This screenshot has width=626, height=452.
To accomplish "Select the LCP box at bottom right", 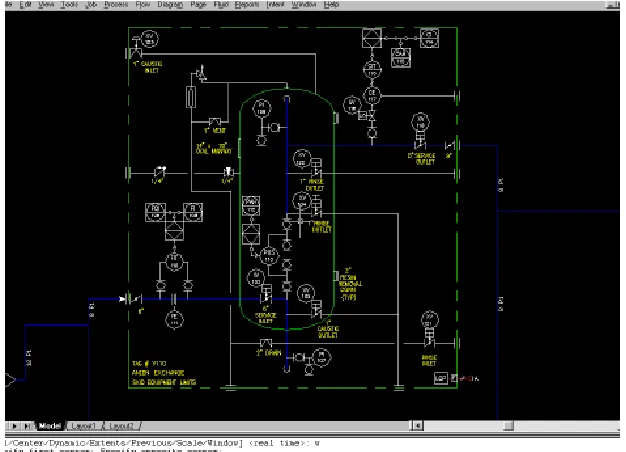I will (441, 378).
